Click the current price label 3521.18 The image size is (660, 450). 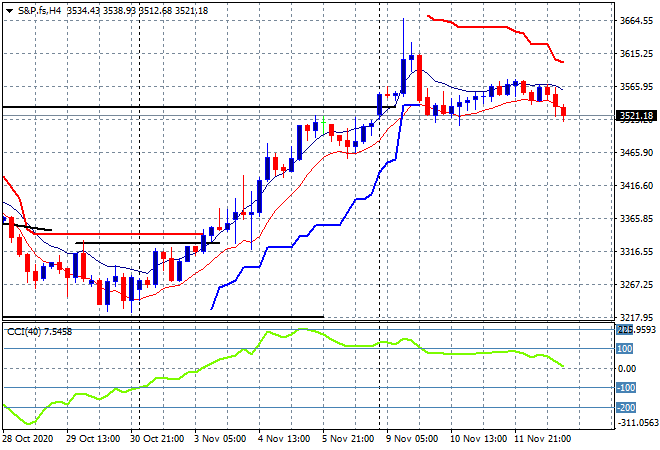[636, 115]
